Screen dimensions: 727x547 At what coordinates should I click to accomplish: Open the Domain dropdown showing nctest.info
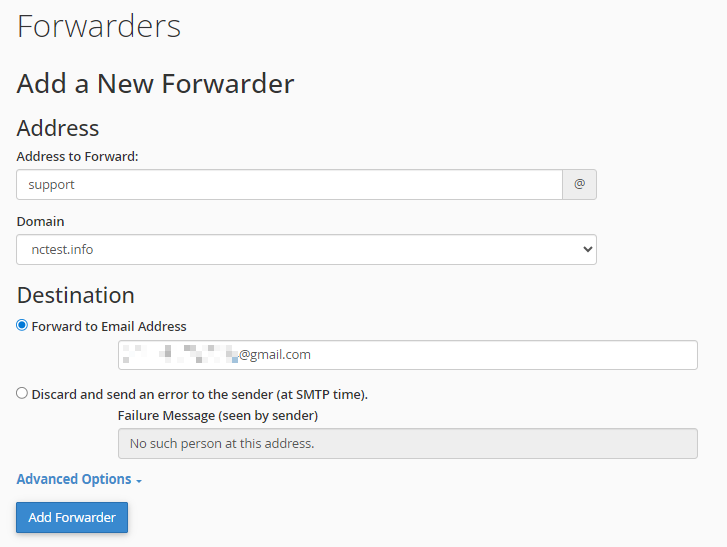coord(306,250)
